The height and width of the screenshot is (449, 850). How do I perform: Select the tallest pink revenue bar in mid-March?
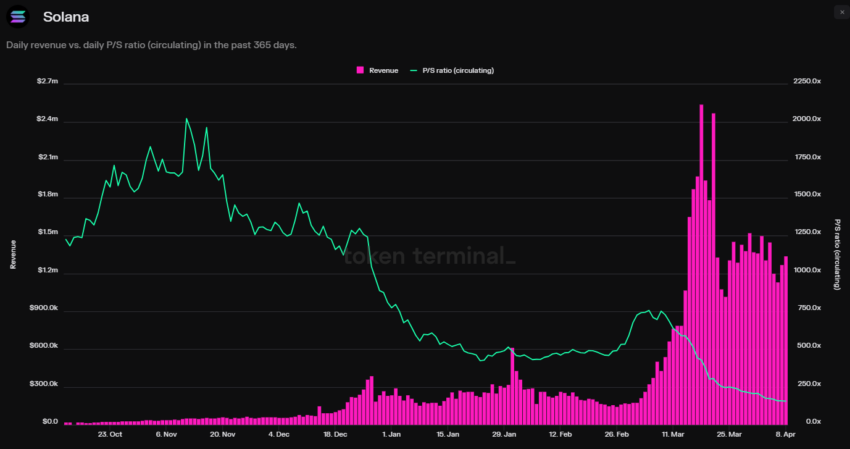point(701,264)
